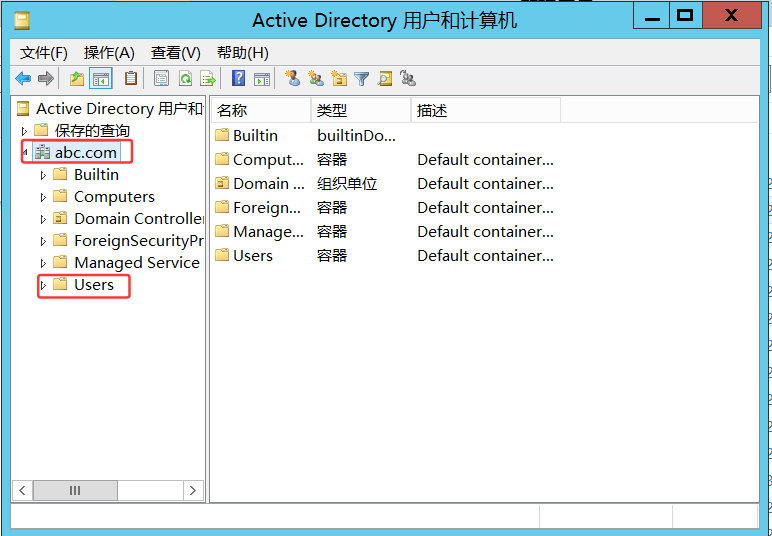
Task: Select Builtin in the left tree
Action: [x=96, y=175]
